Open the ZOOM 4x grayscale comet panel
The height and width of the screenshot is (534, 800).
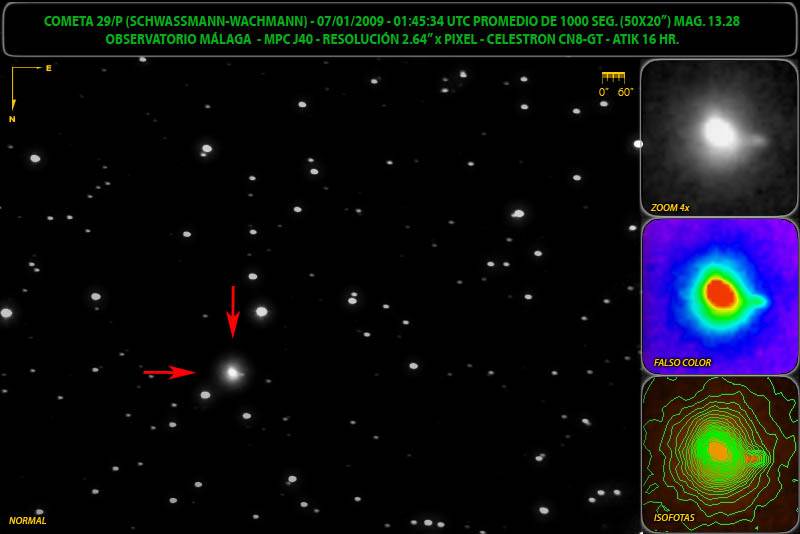pyautogui.click(x=719, y=138)
